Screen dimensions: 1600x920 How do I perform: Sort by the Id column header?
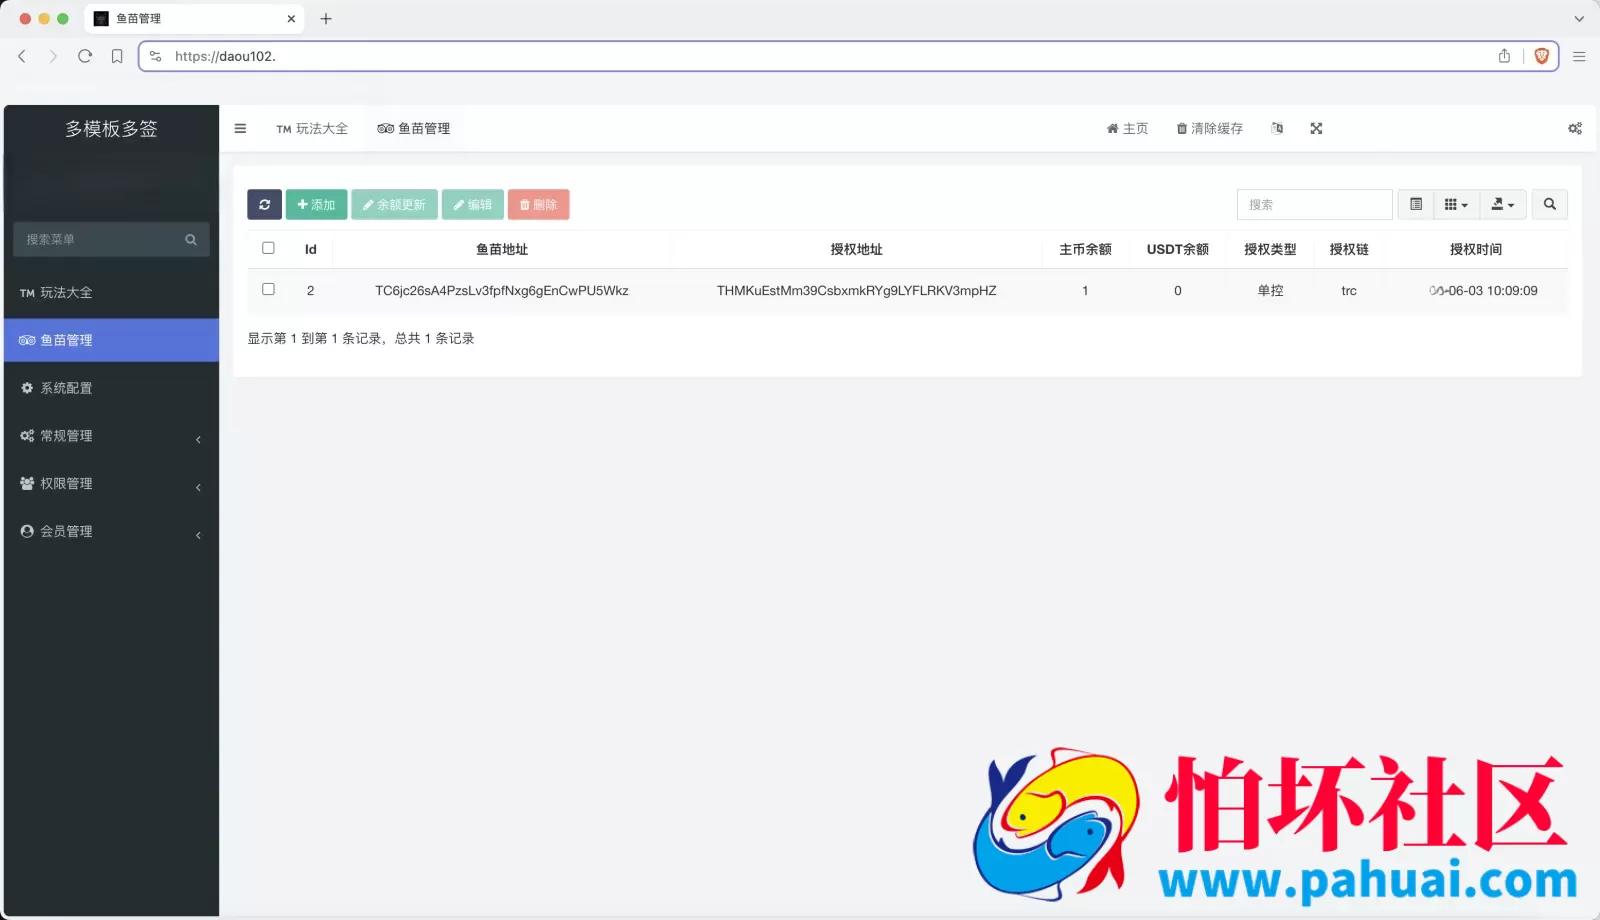click(310, 249)
